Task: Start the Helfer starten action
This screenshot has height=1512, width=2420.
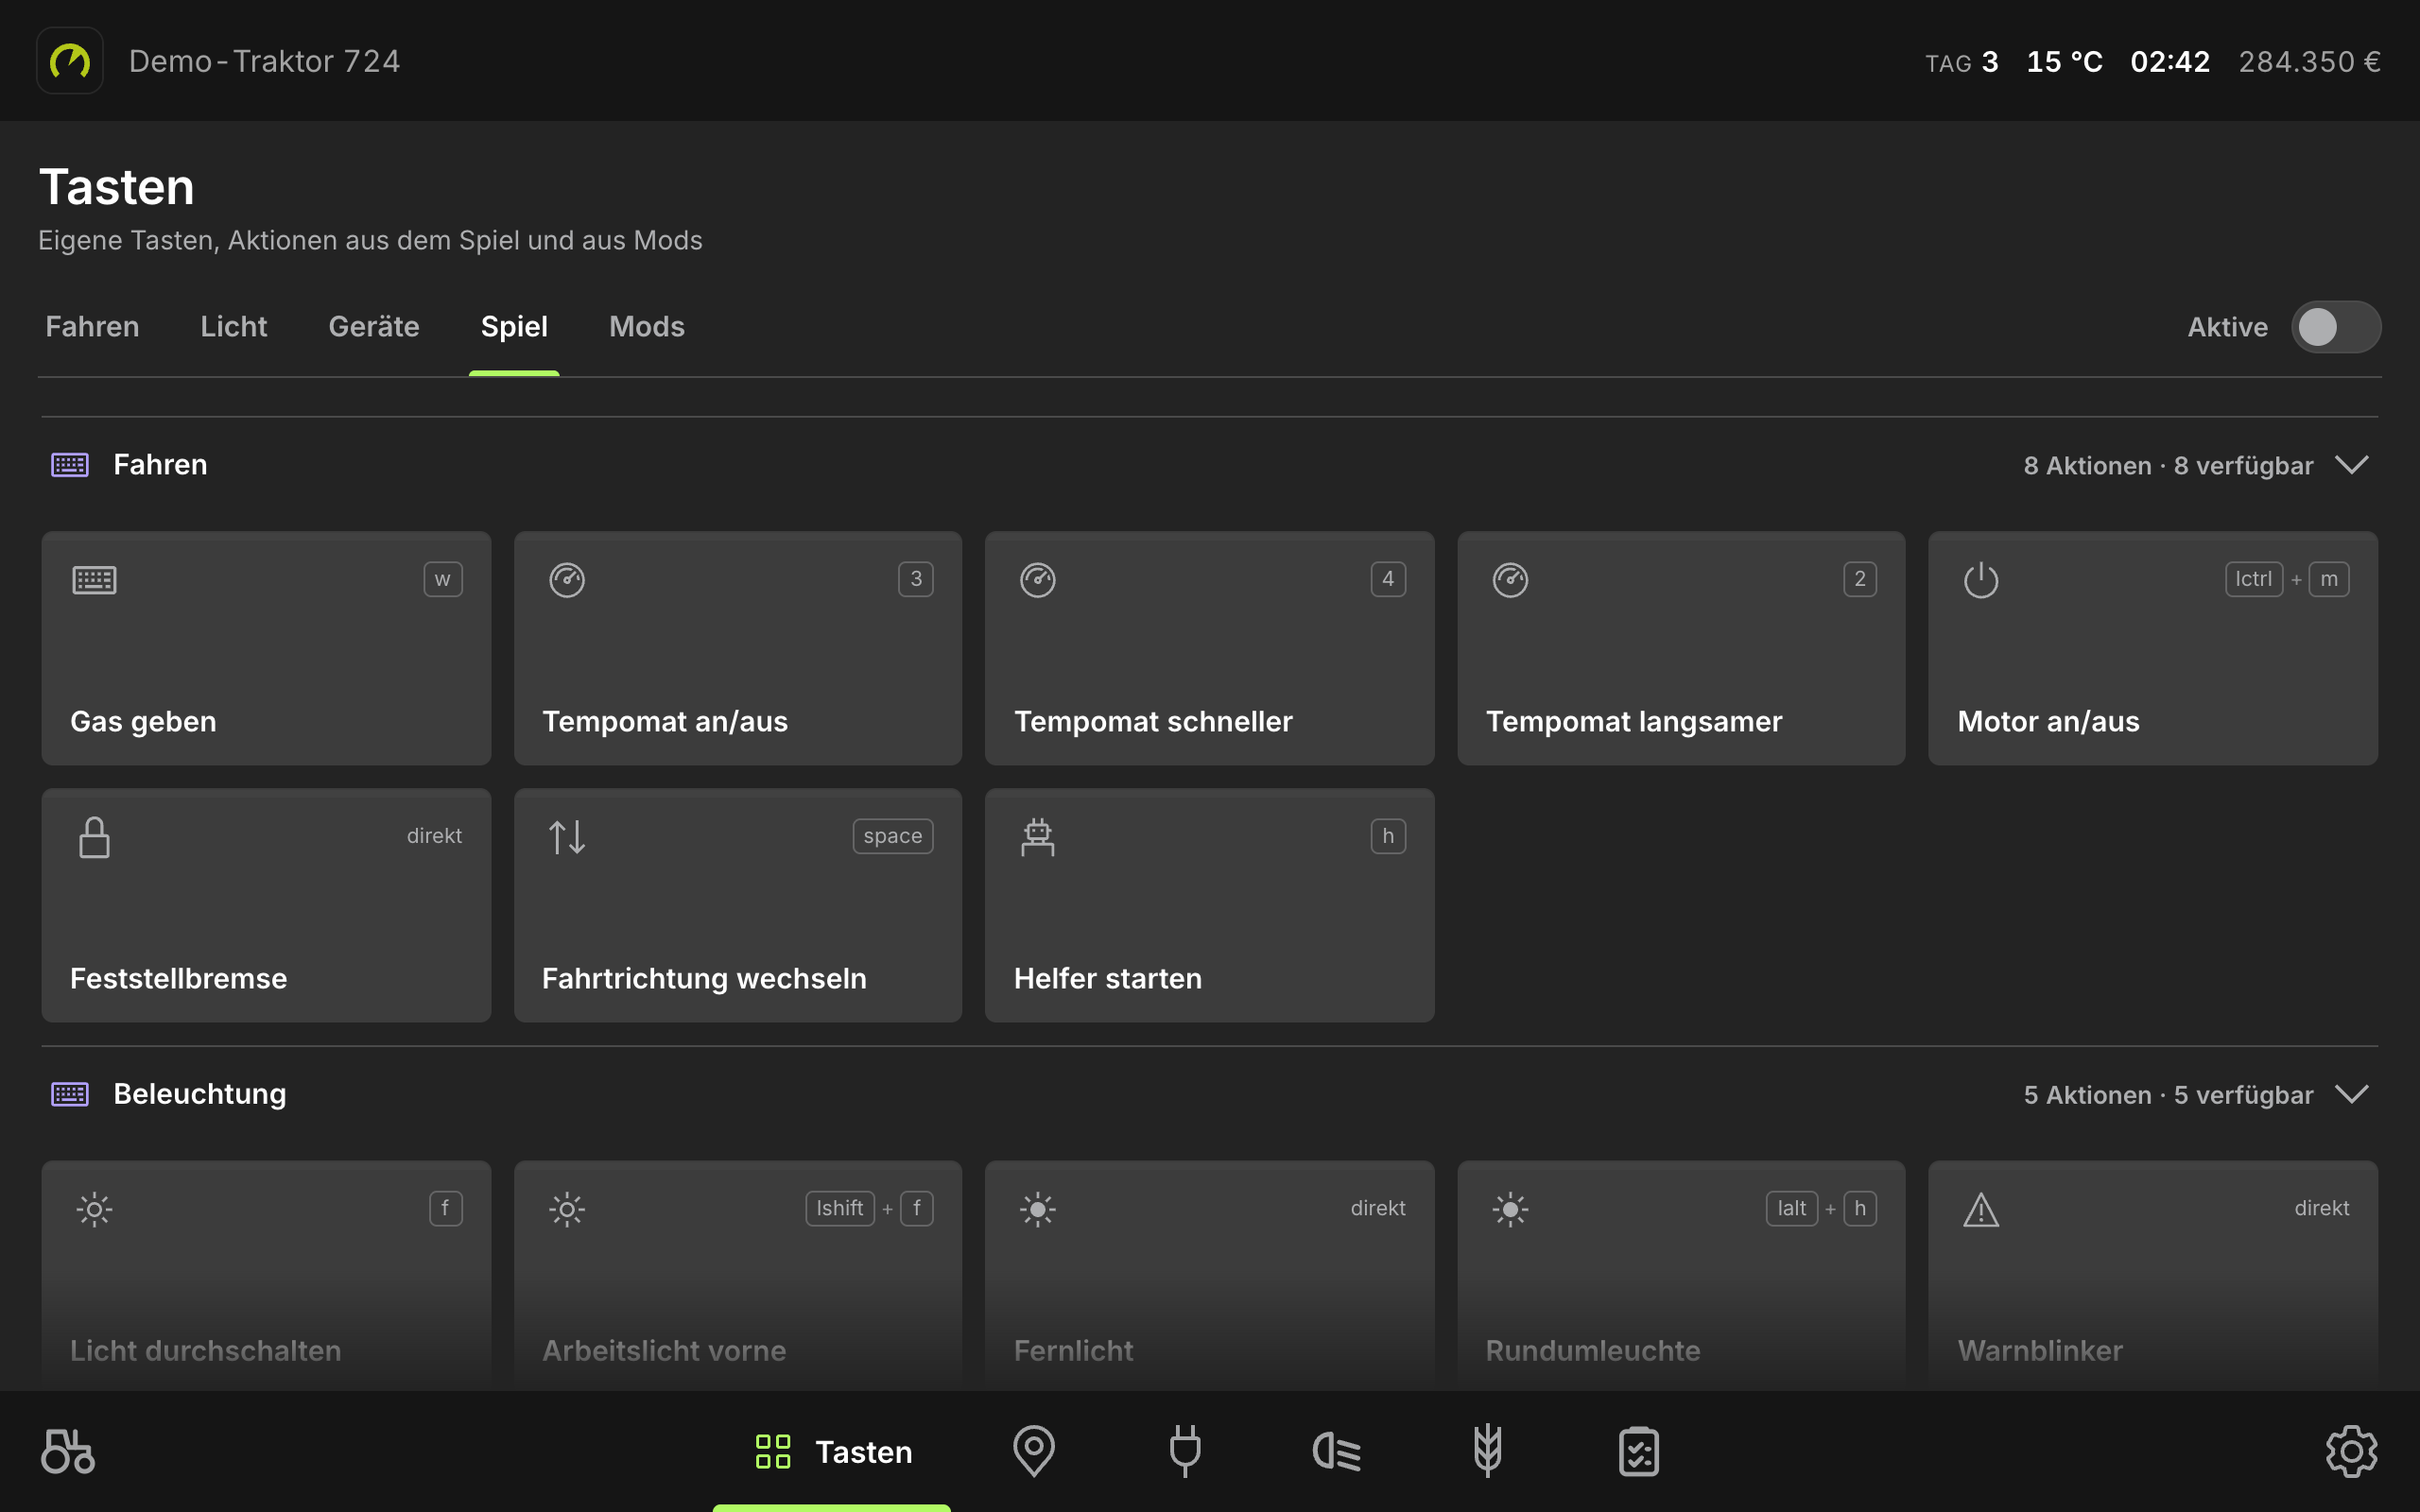Action: (1210, 906)
